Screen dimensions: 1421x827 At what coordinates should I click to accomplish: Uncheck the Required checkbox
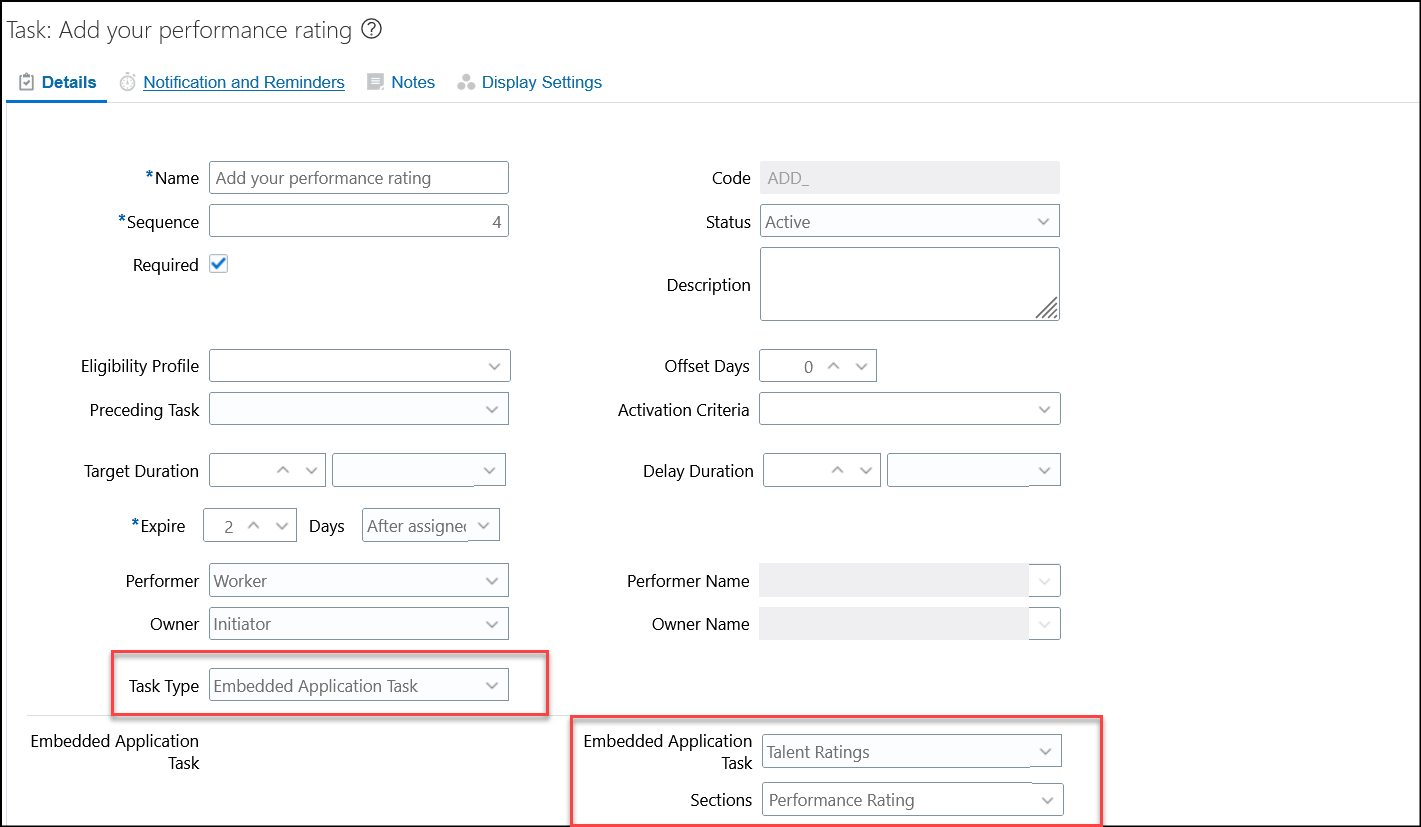(x=219, y=264)
